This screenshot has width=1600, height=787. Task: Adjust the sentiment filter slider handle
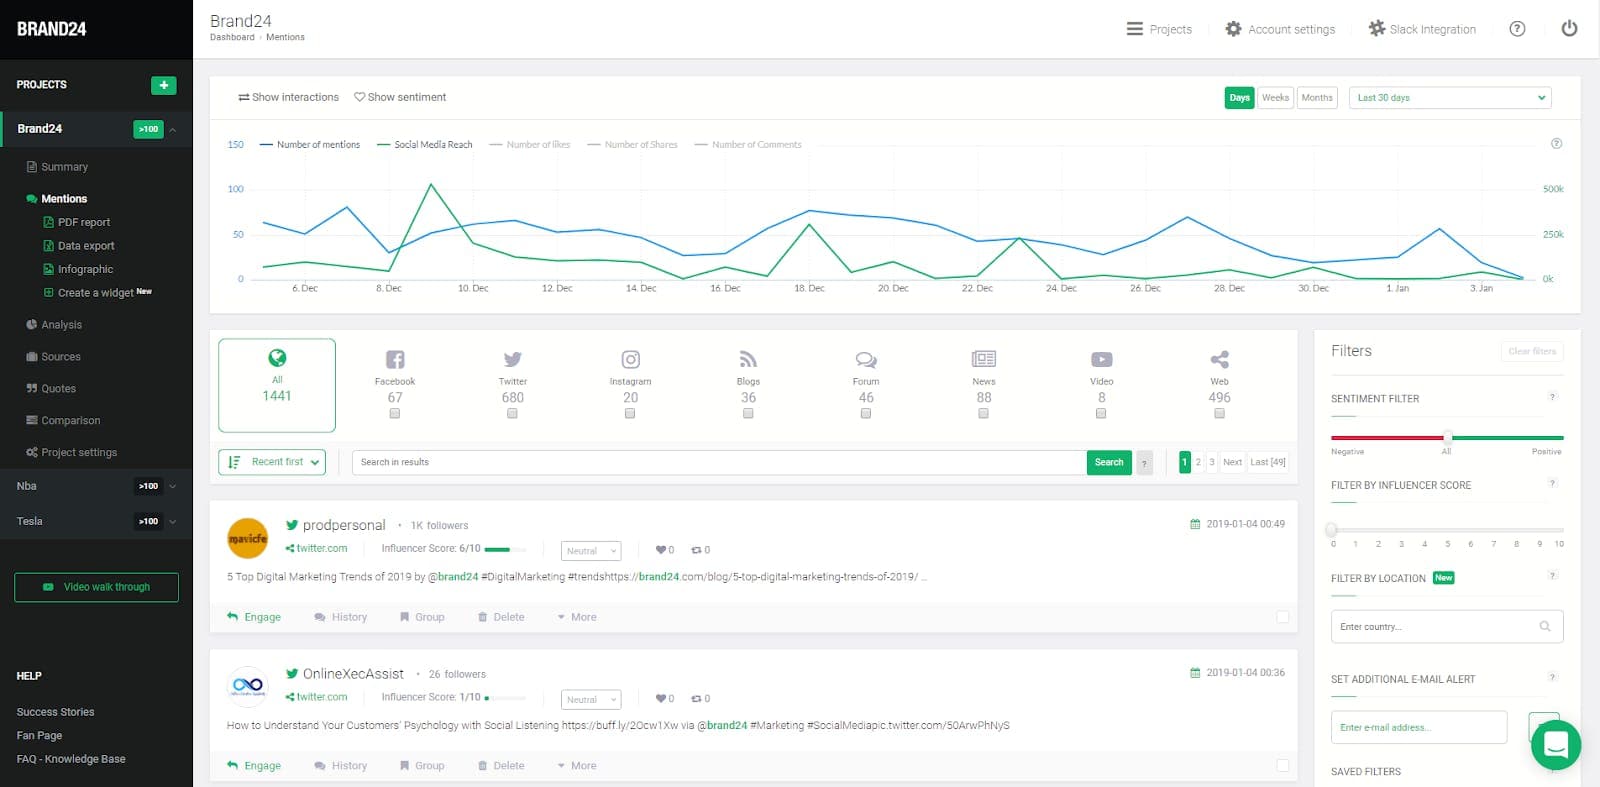click(x=1448, y=437)
